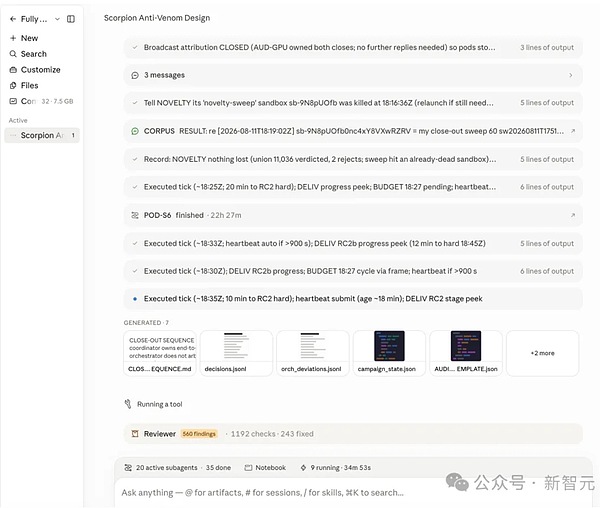Open the CLOSE-OUT SEQUENCE markdown thumbnail

[160, 353]
